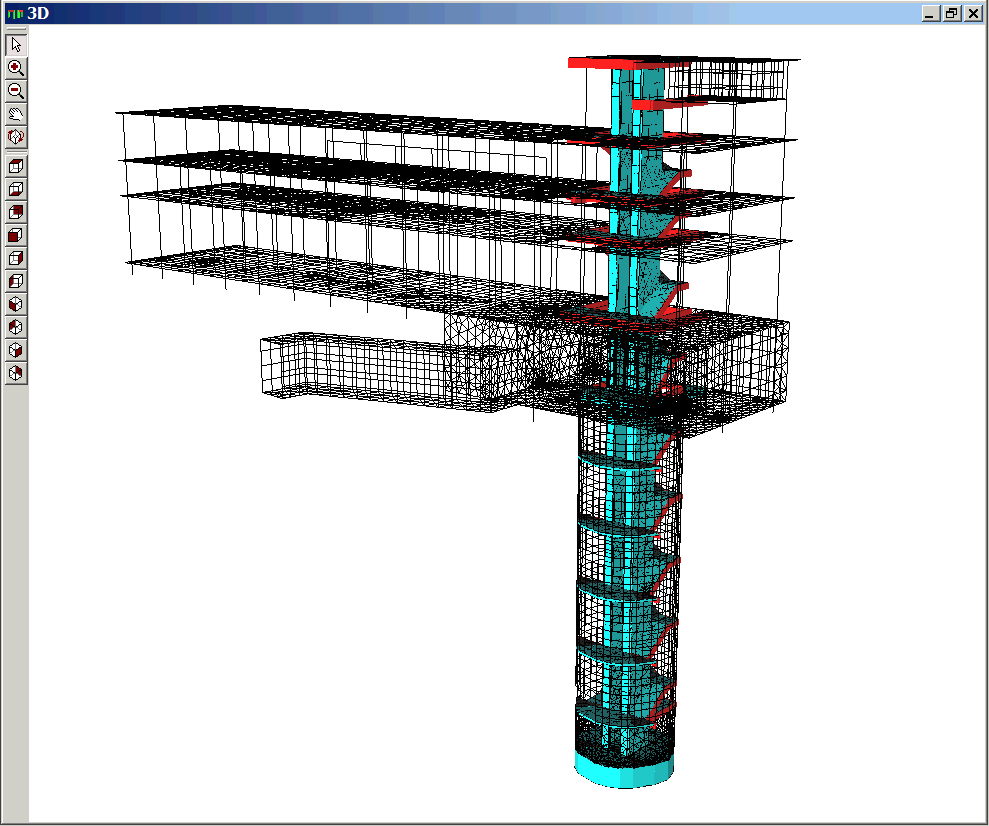
Task: Set isometric view with red upper-left faces
Action: (16, 327)
